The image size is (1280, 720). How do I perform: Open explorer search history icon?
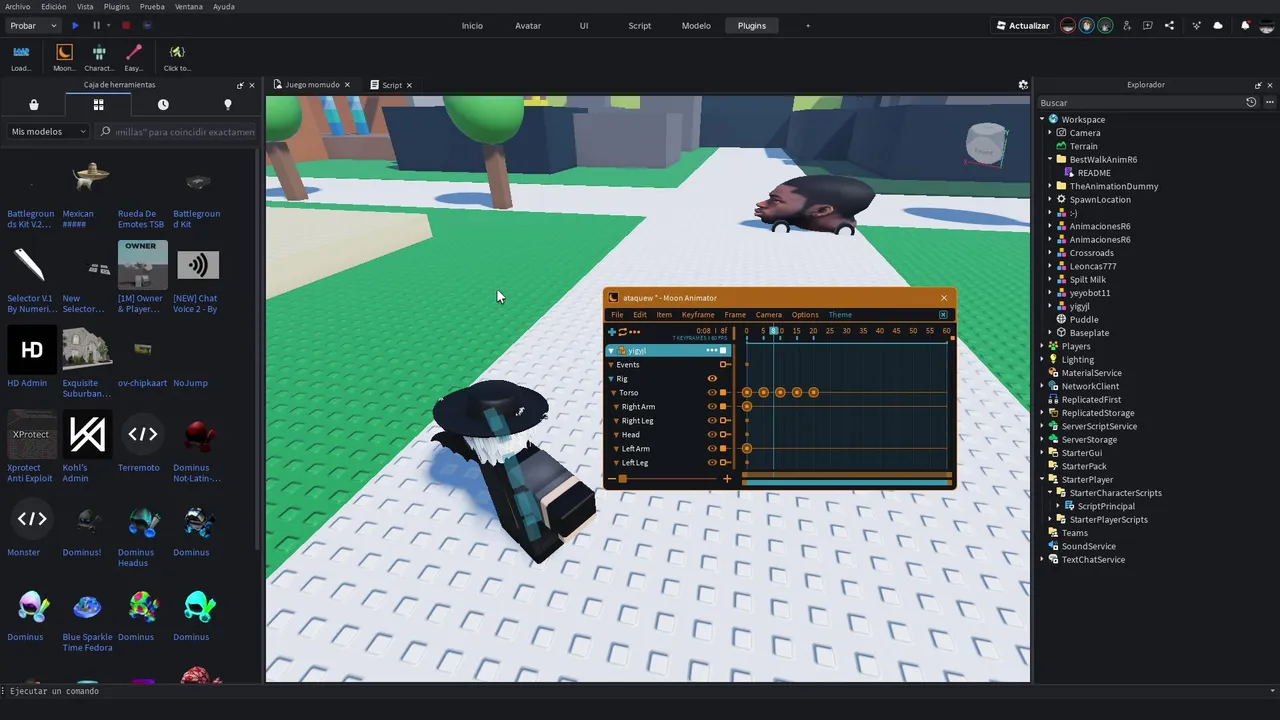click(1251, 102)
